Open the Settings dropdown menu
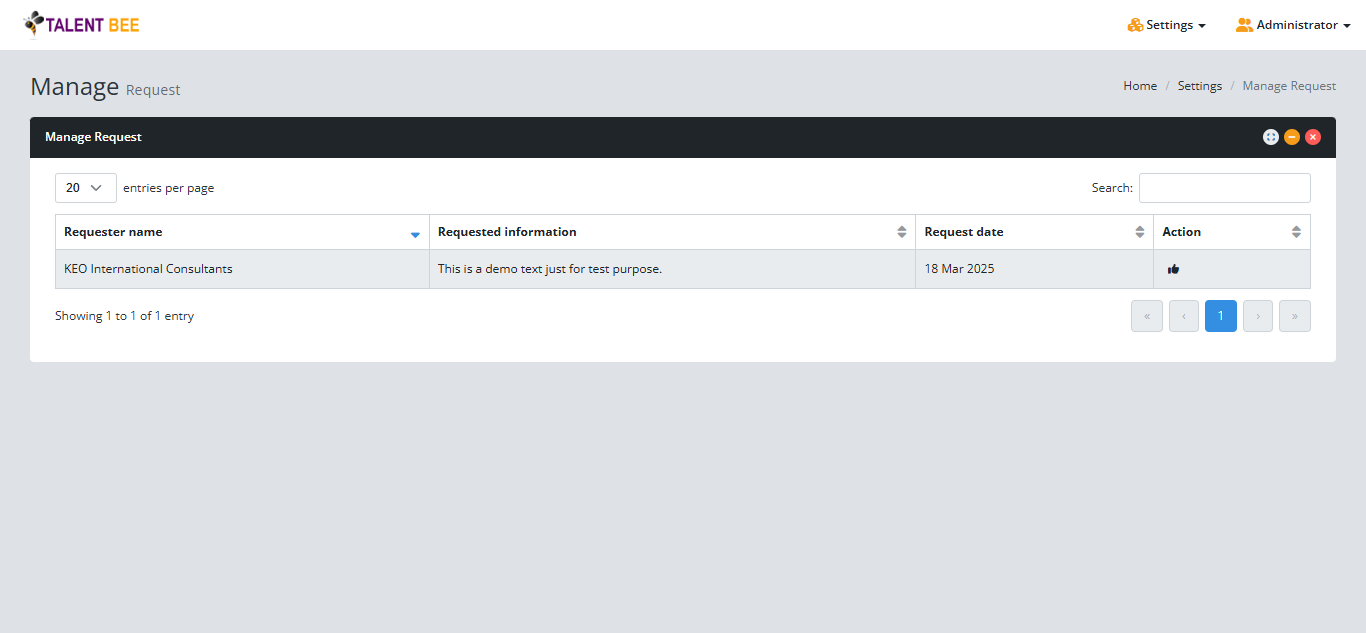This screenshot has height=633, width=1366. (1168, 24)
